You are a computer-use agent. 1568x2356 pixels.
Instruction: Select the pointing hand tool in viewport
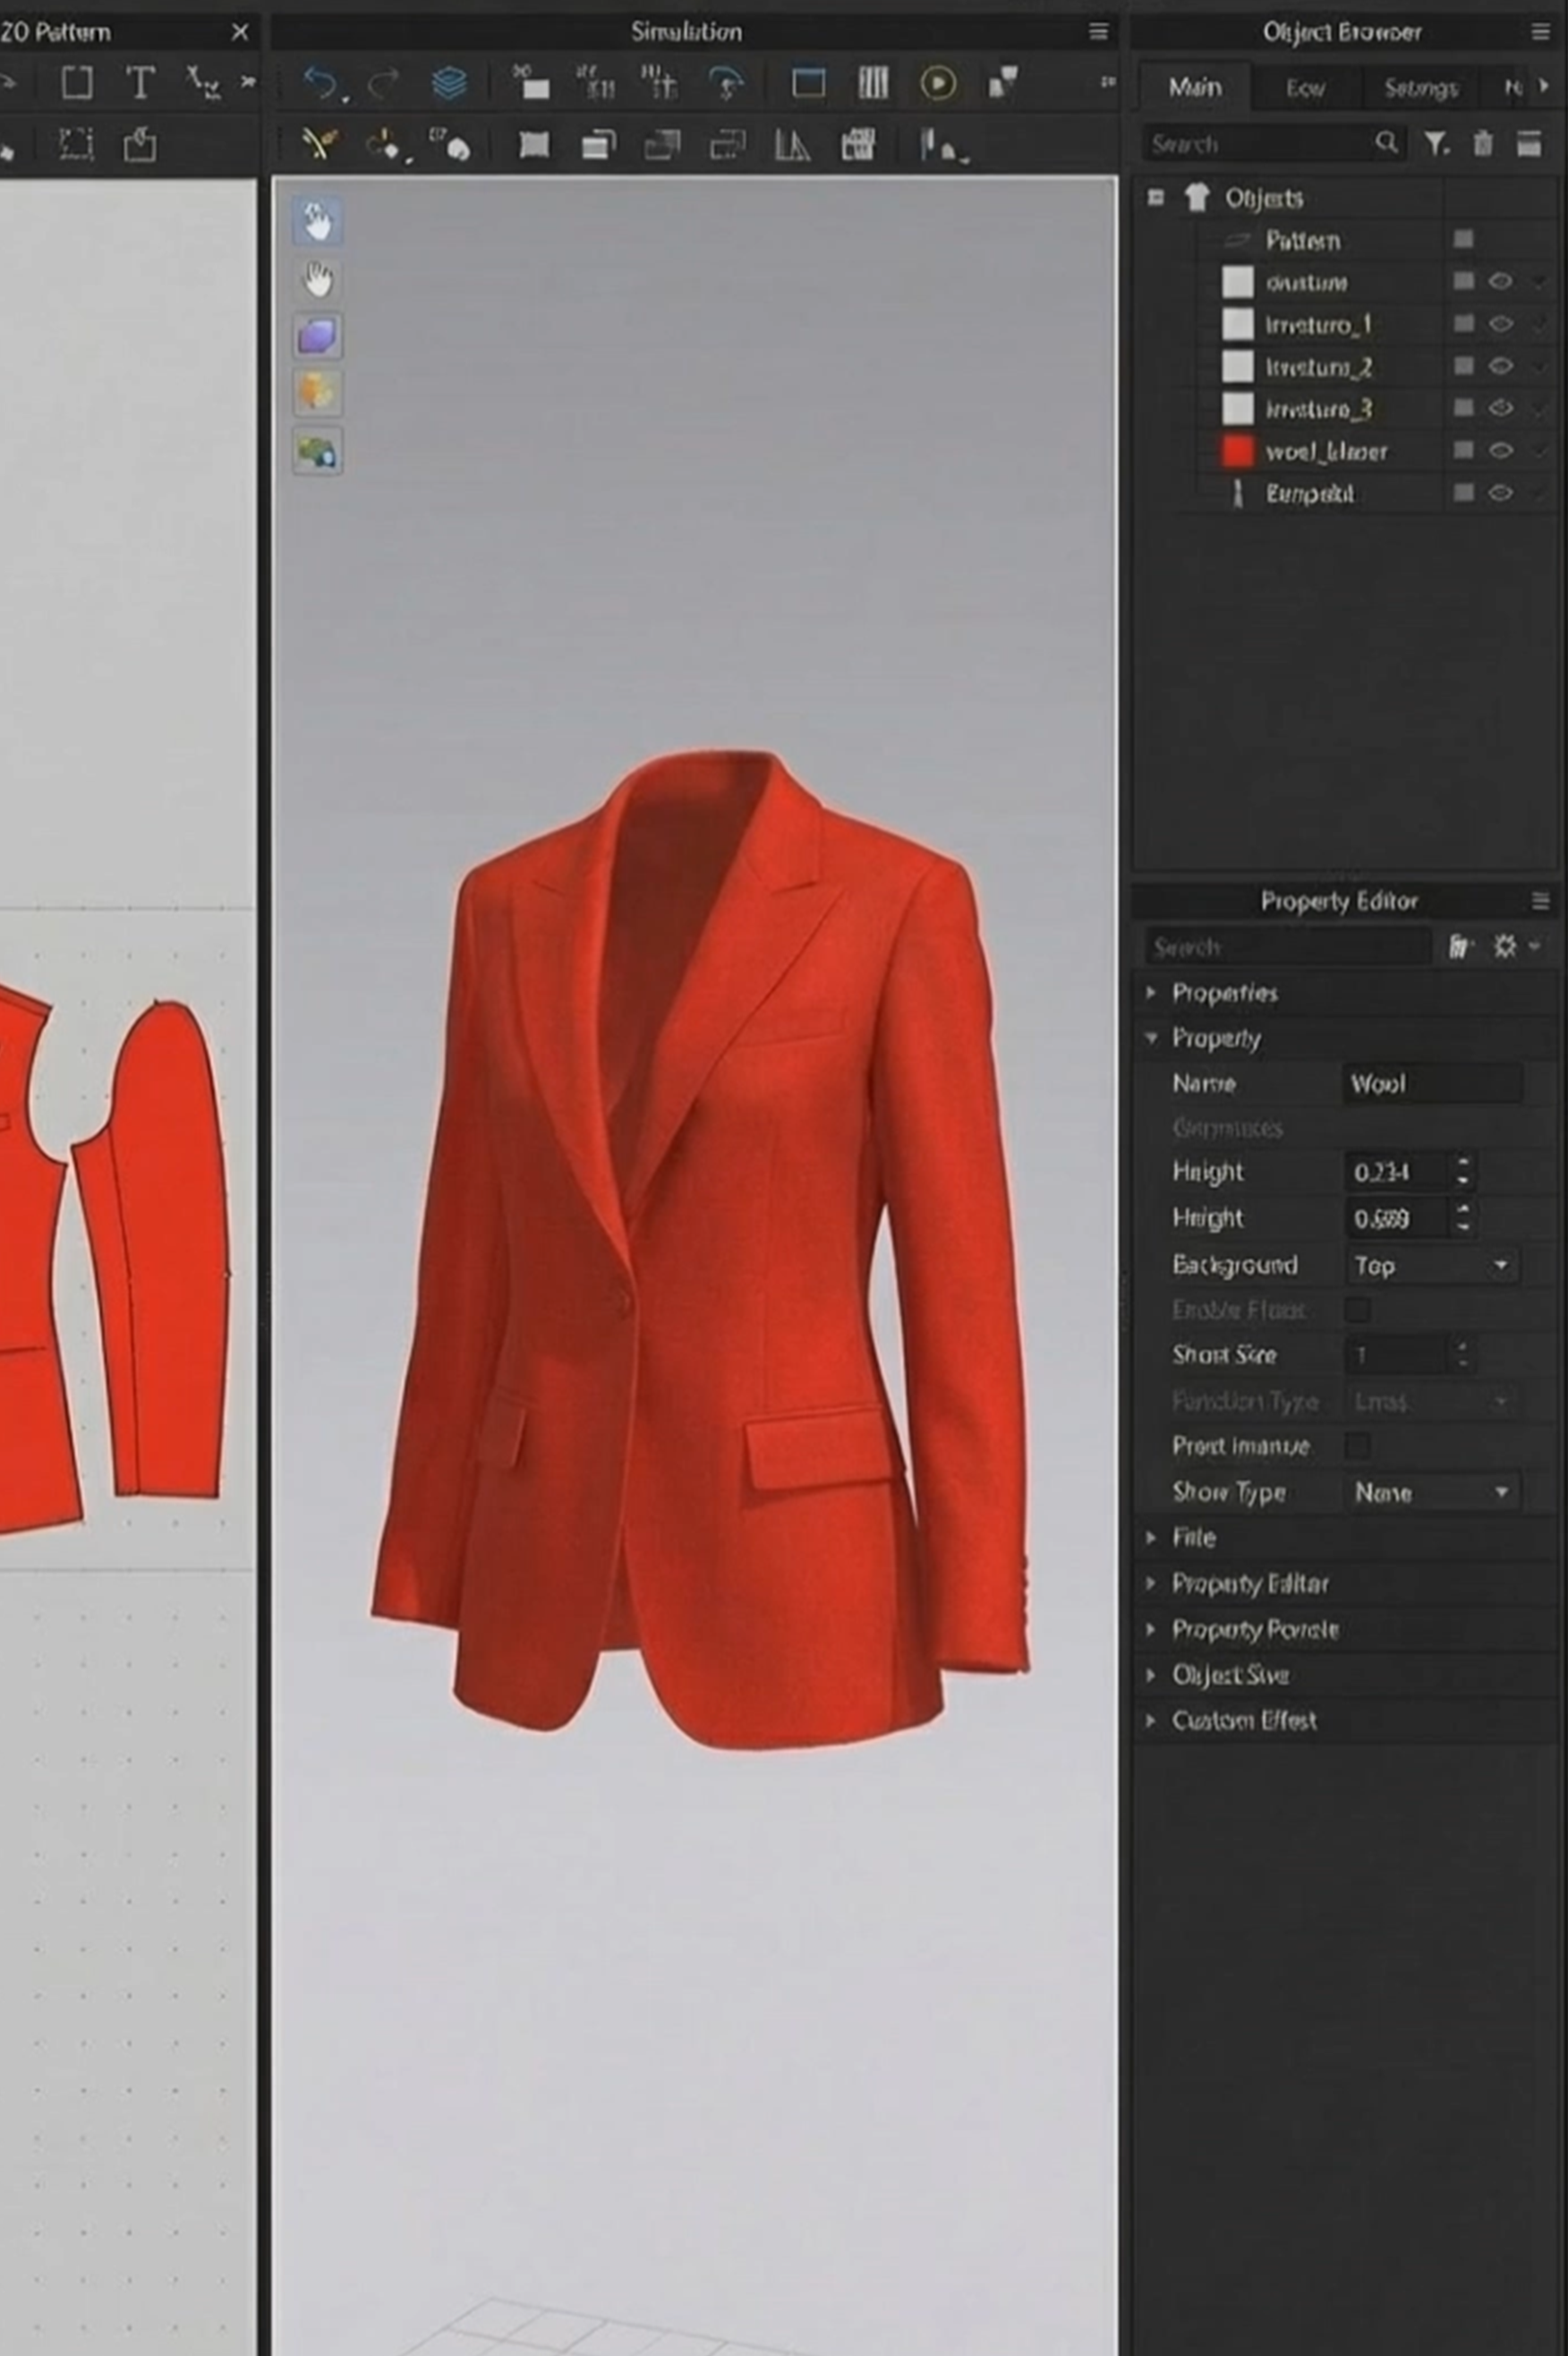pos(318,221)
